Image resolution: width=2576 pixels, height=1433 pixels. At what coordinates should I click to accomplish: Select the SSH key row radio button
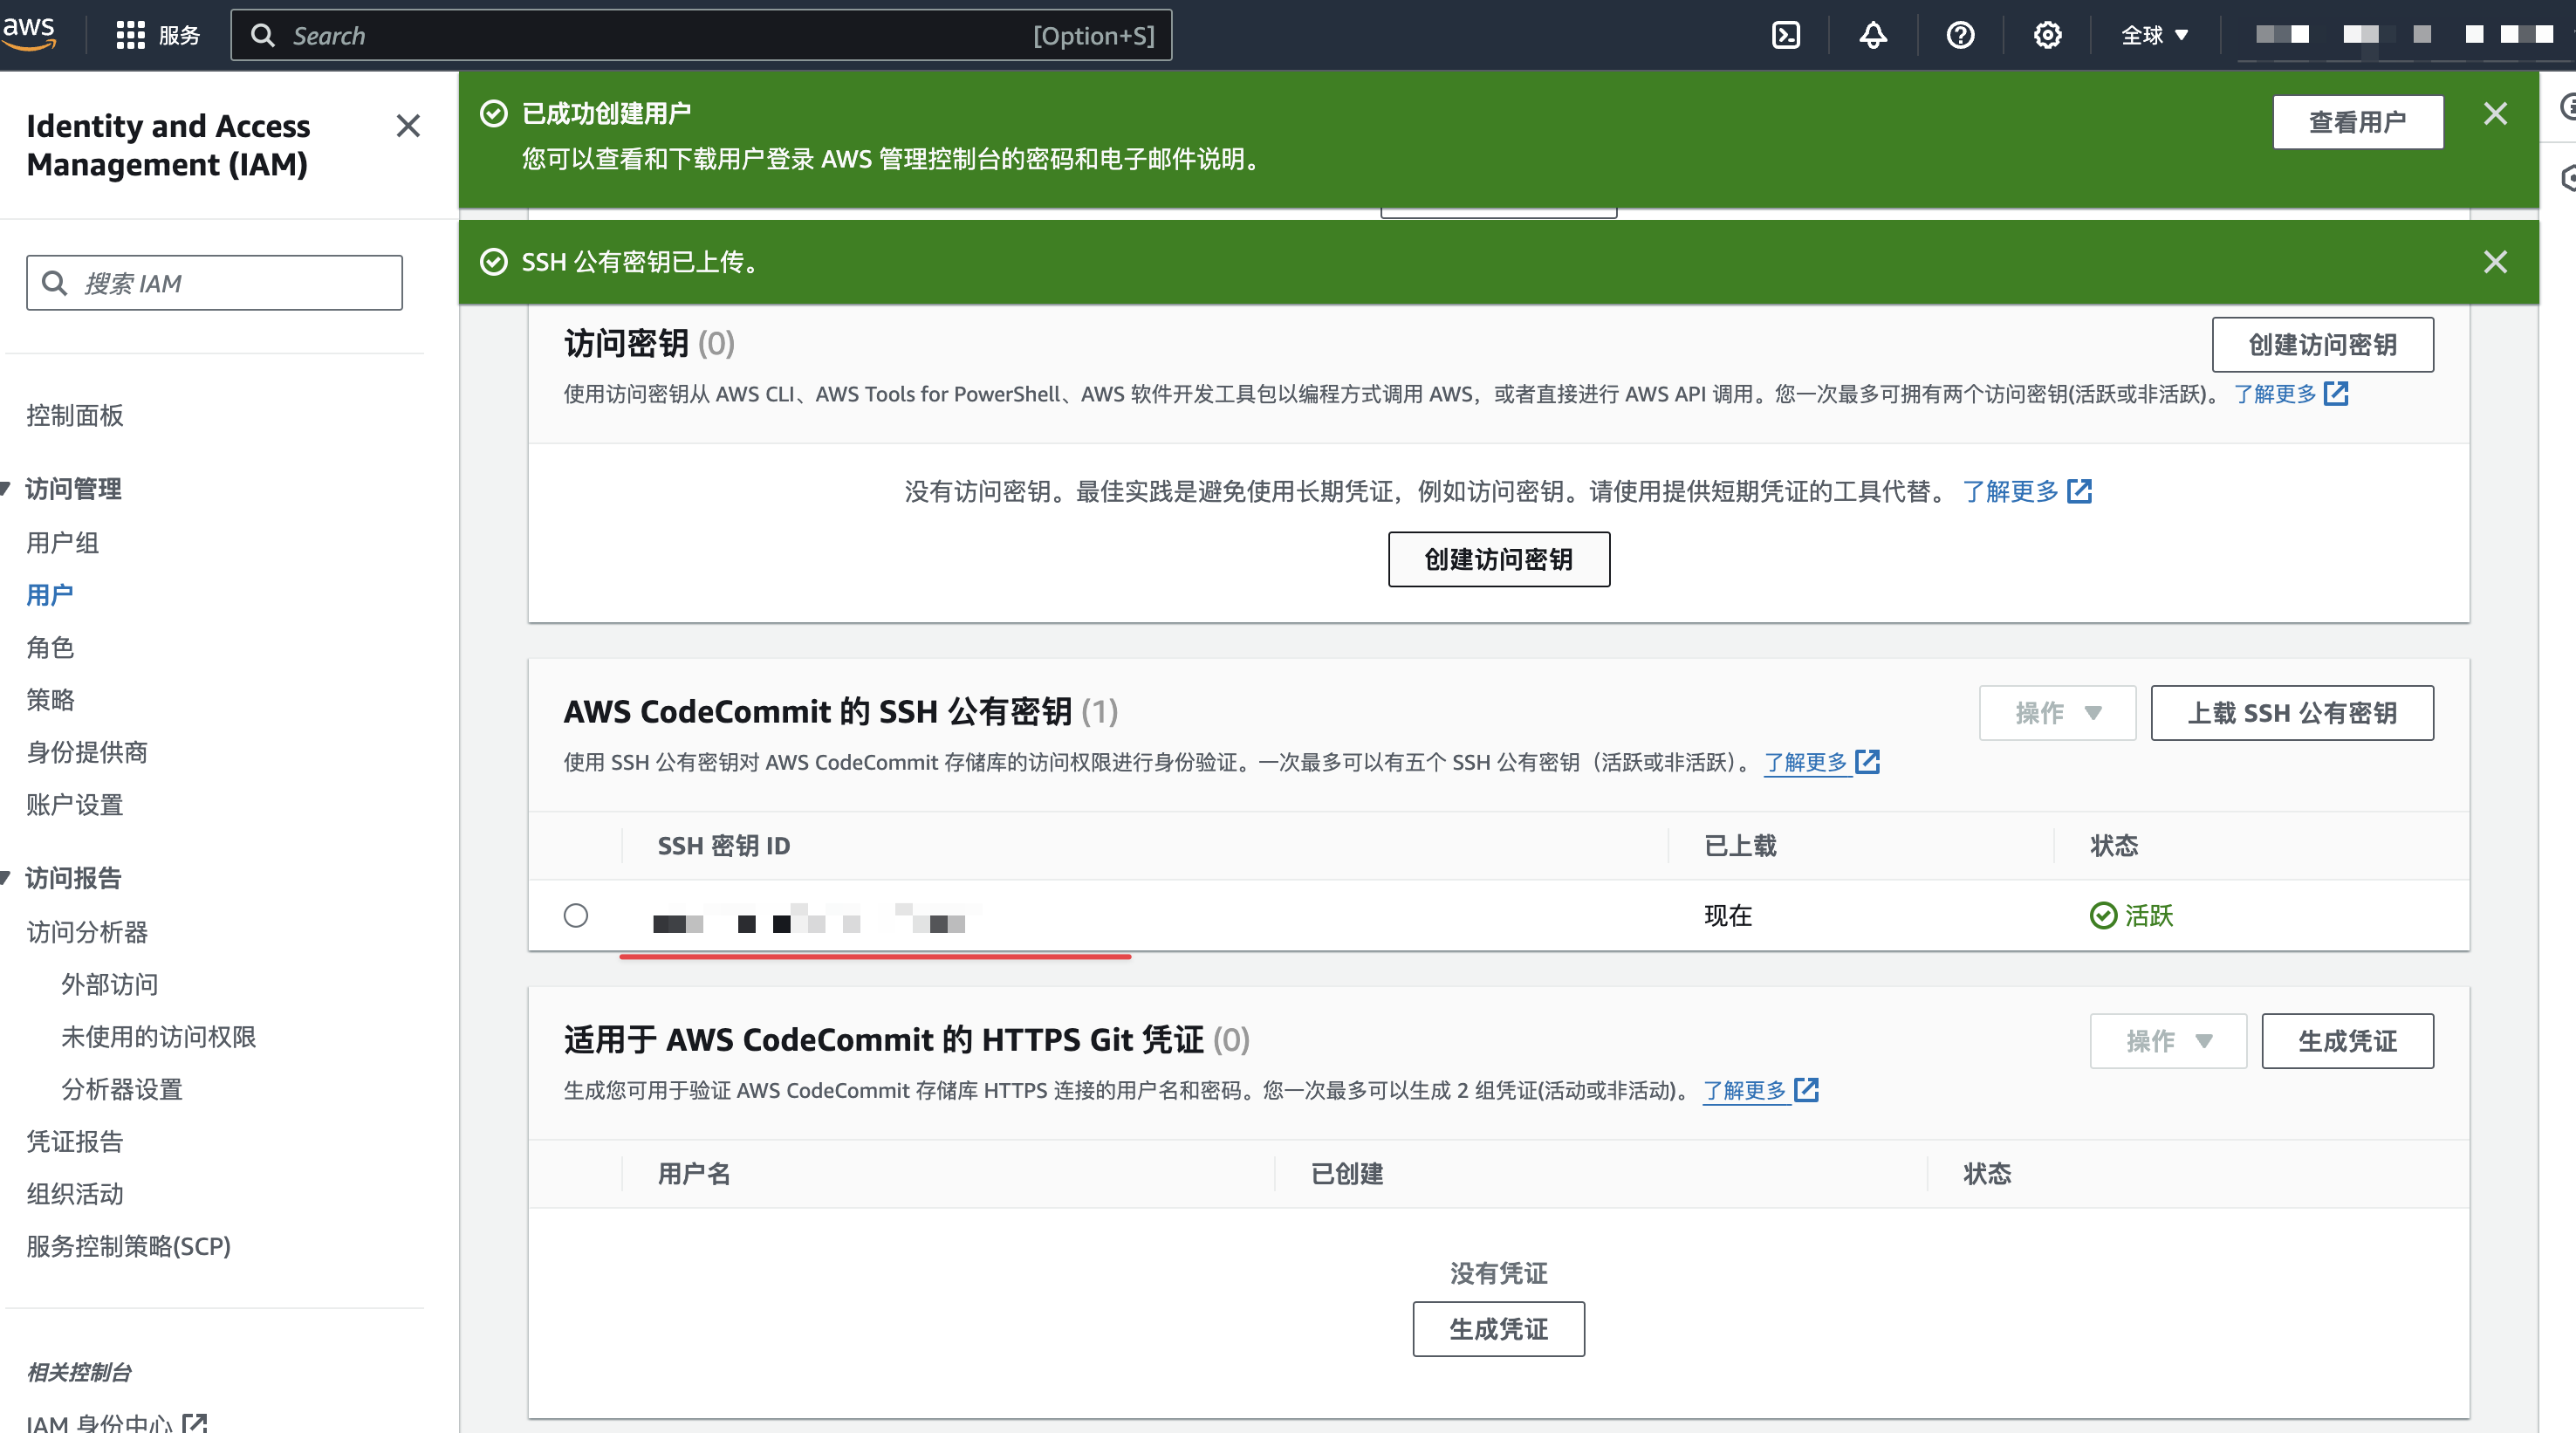click(x=576, y=915)
